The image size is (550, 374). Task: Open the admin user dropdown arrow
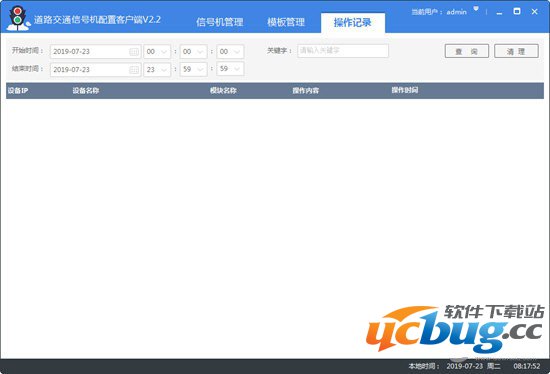pyautogui.click(x=476, y=9)
